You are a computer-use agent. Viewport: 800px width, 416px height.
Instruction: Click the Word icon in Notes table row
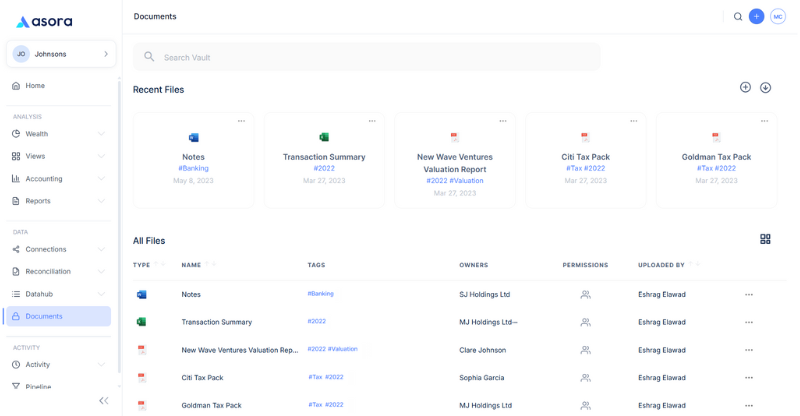tap(141, 295)
